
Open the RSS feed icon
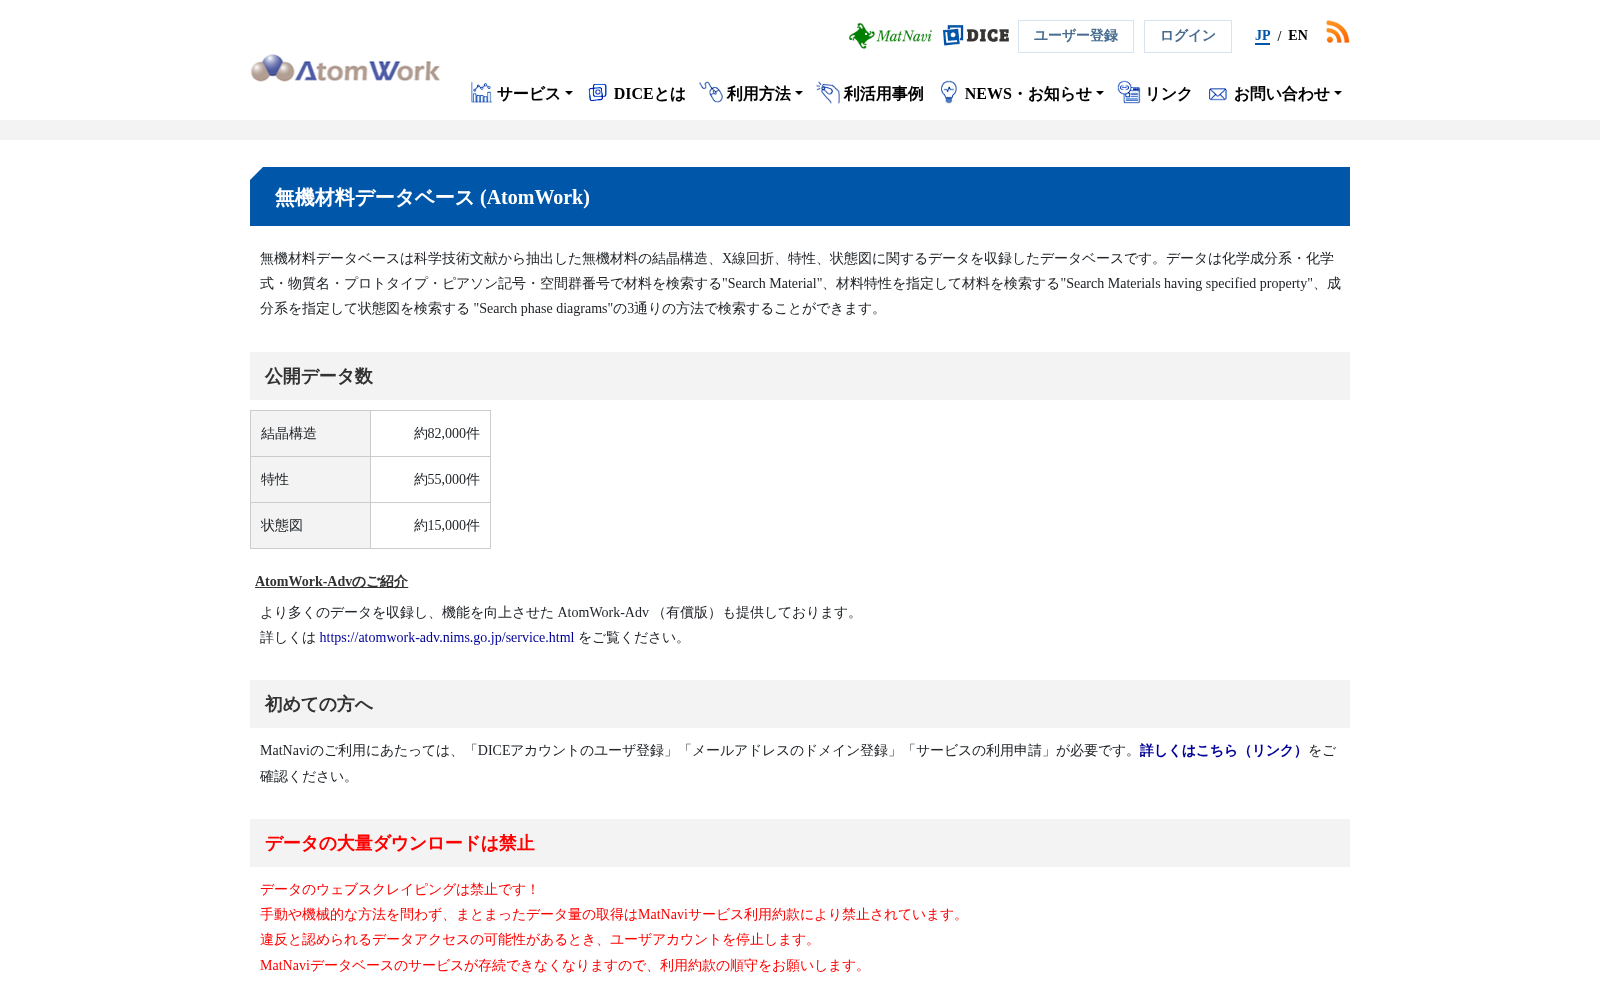coord(1338,32)
